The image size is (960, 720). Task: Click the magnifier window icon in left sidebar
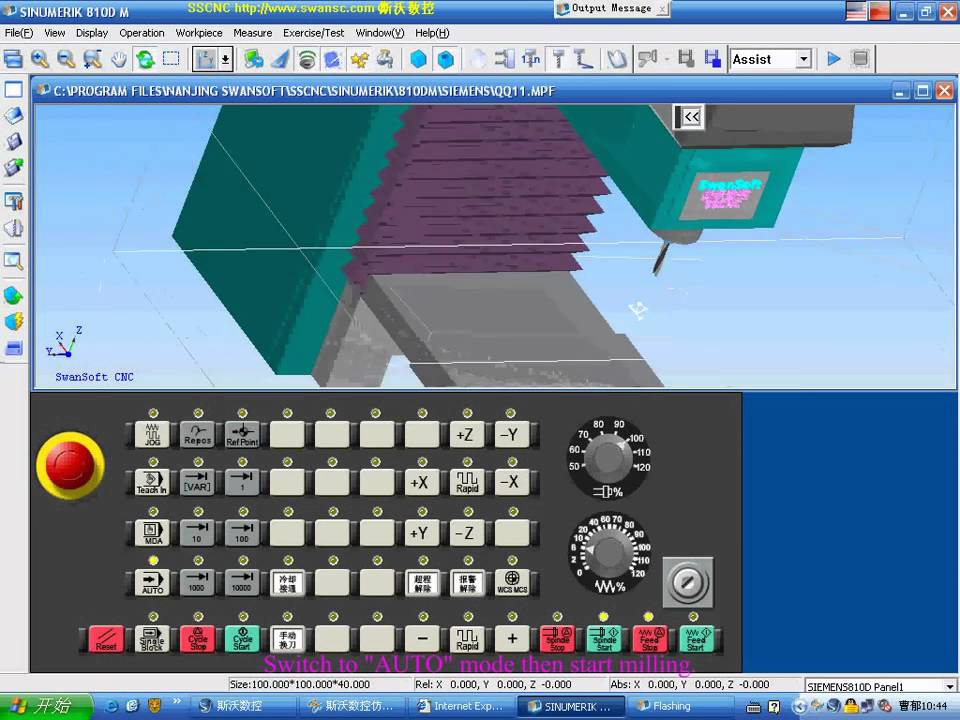tap(13, 261)
